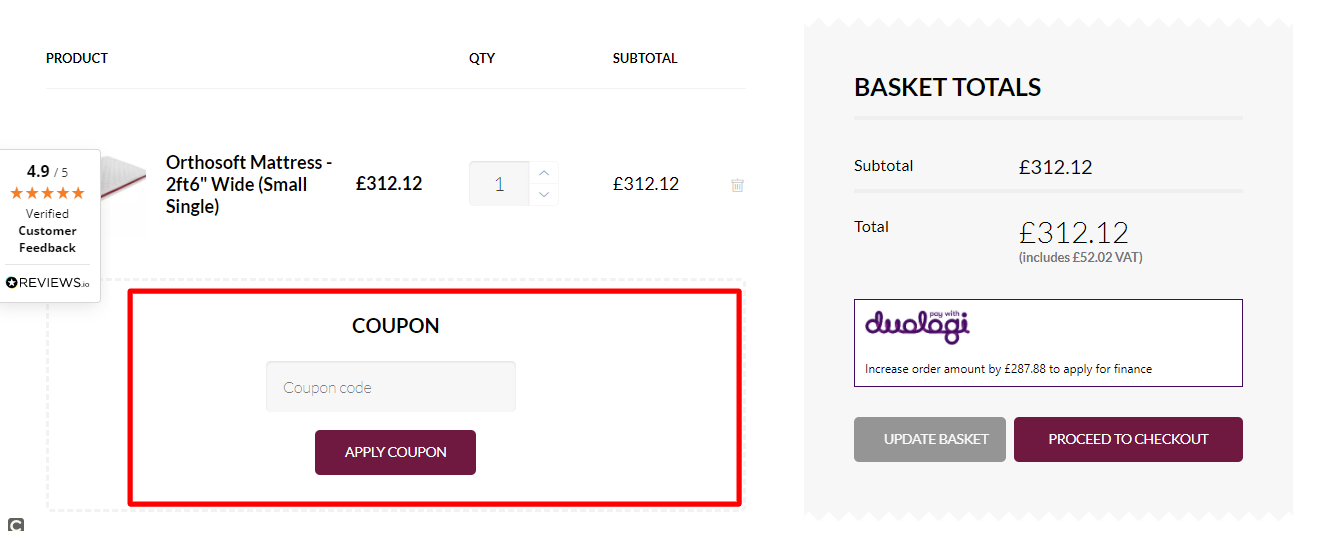Click the Duologi finance message text

point(1008,369)
